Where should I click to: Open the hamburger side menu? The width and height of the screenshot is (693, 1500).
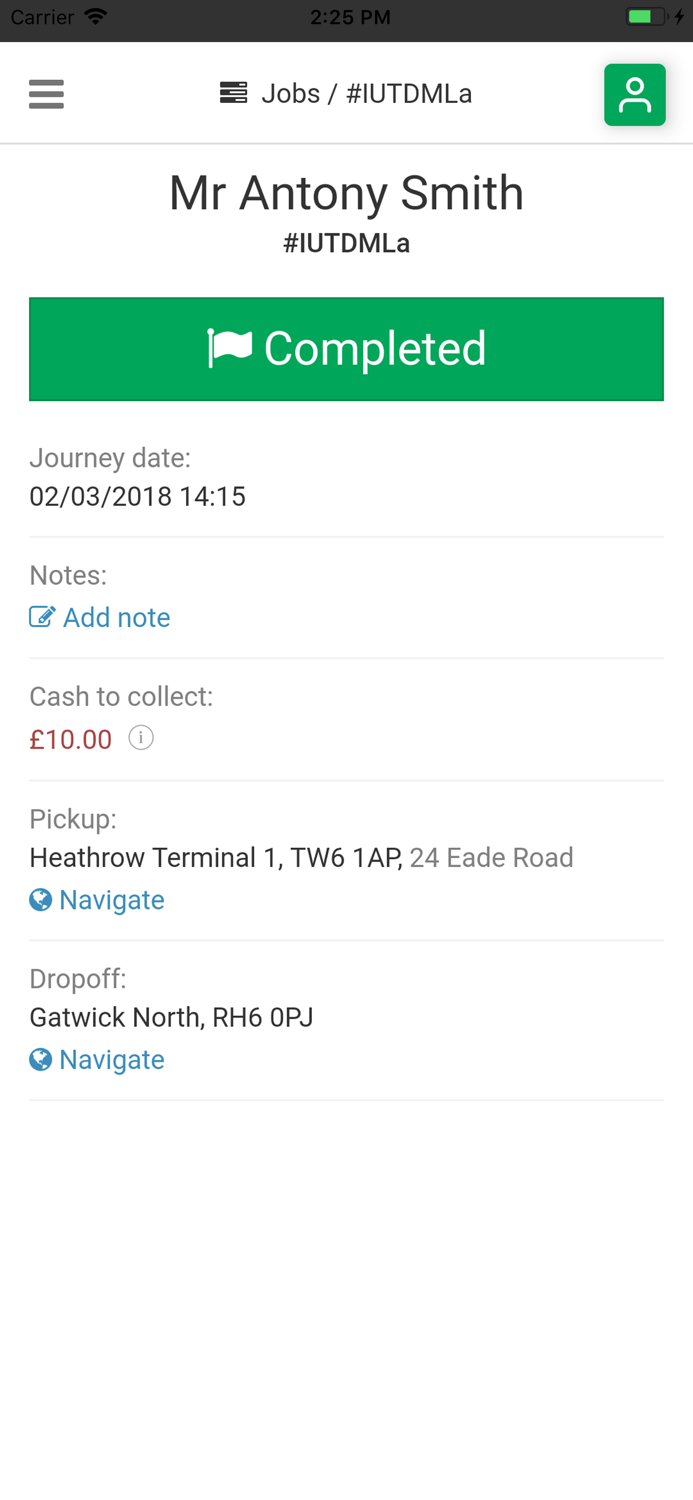(x=46, y=94)
